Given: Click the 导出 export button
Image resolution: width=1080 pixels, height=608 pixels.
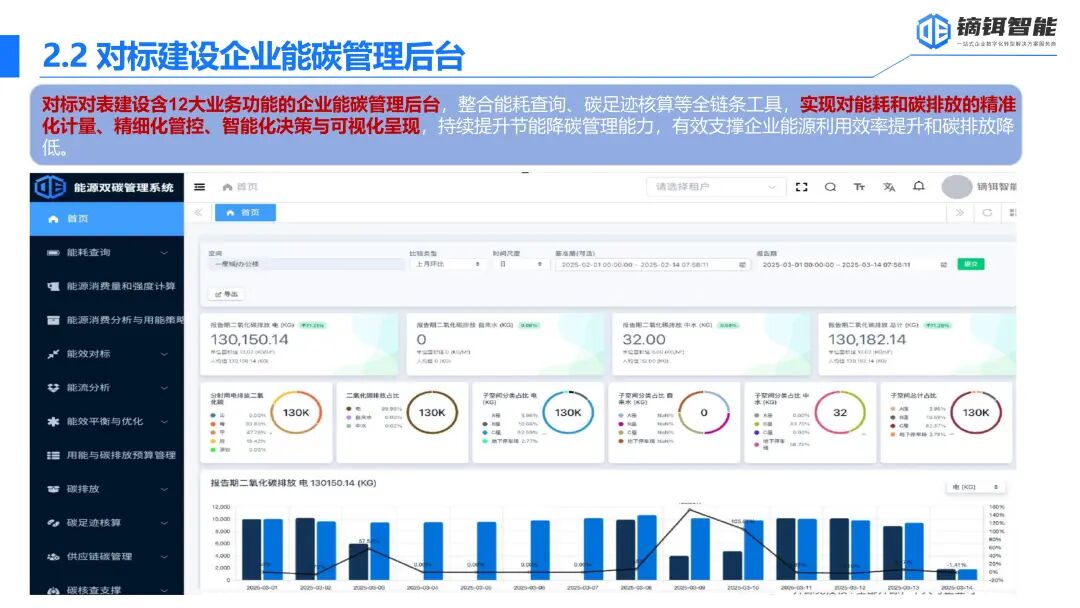Looking at the screenshot, I should (x=227, y=294).
